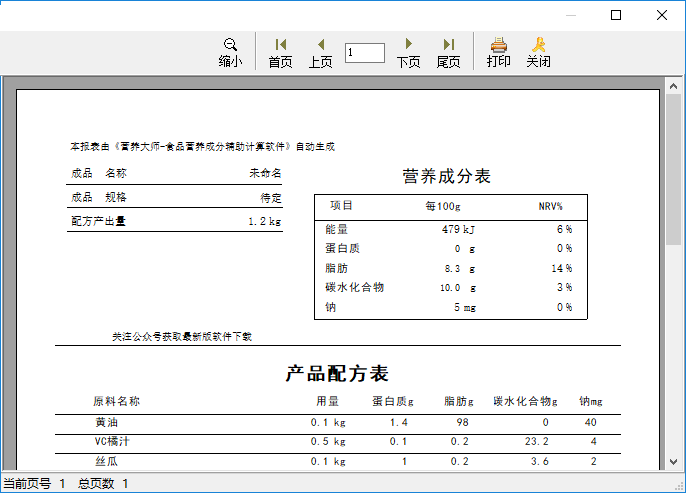Click the 钠mg column header

[591, 401]
